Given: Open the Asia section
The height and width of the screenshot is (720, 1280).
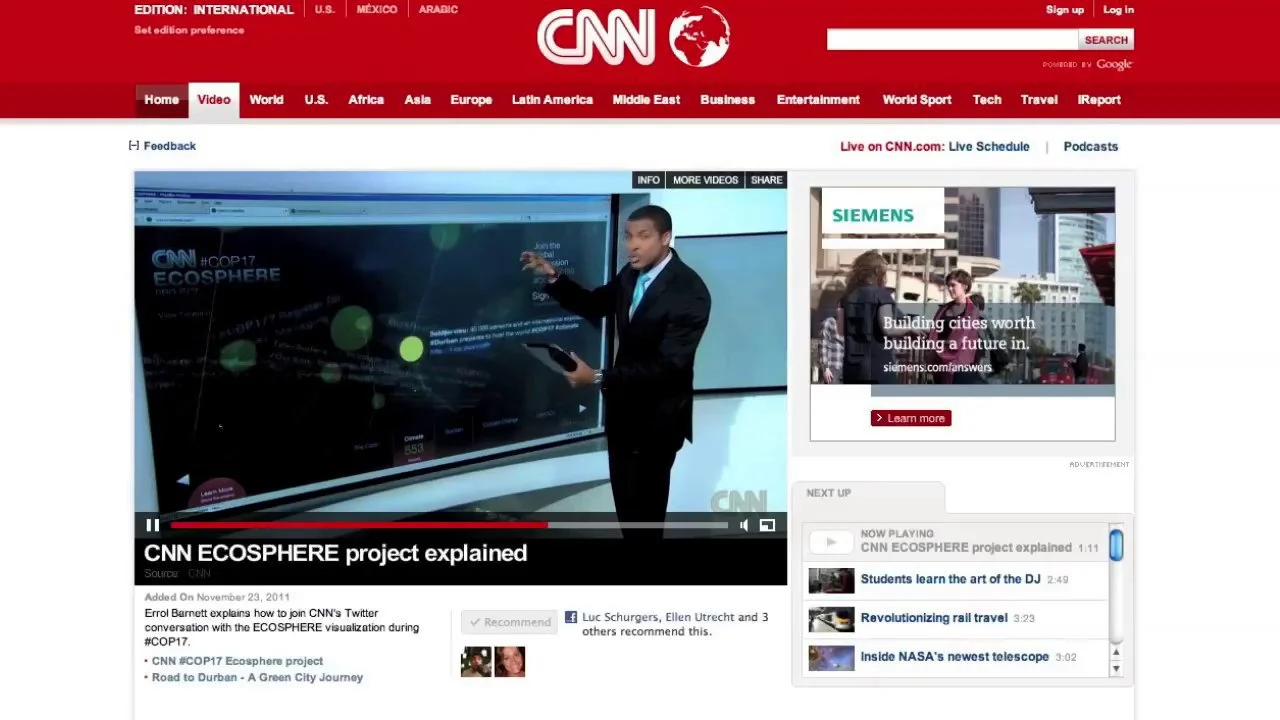Looking at the screenshot, I should (418, 100).
